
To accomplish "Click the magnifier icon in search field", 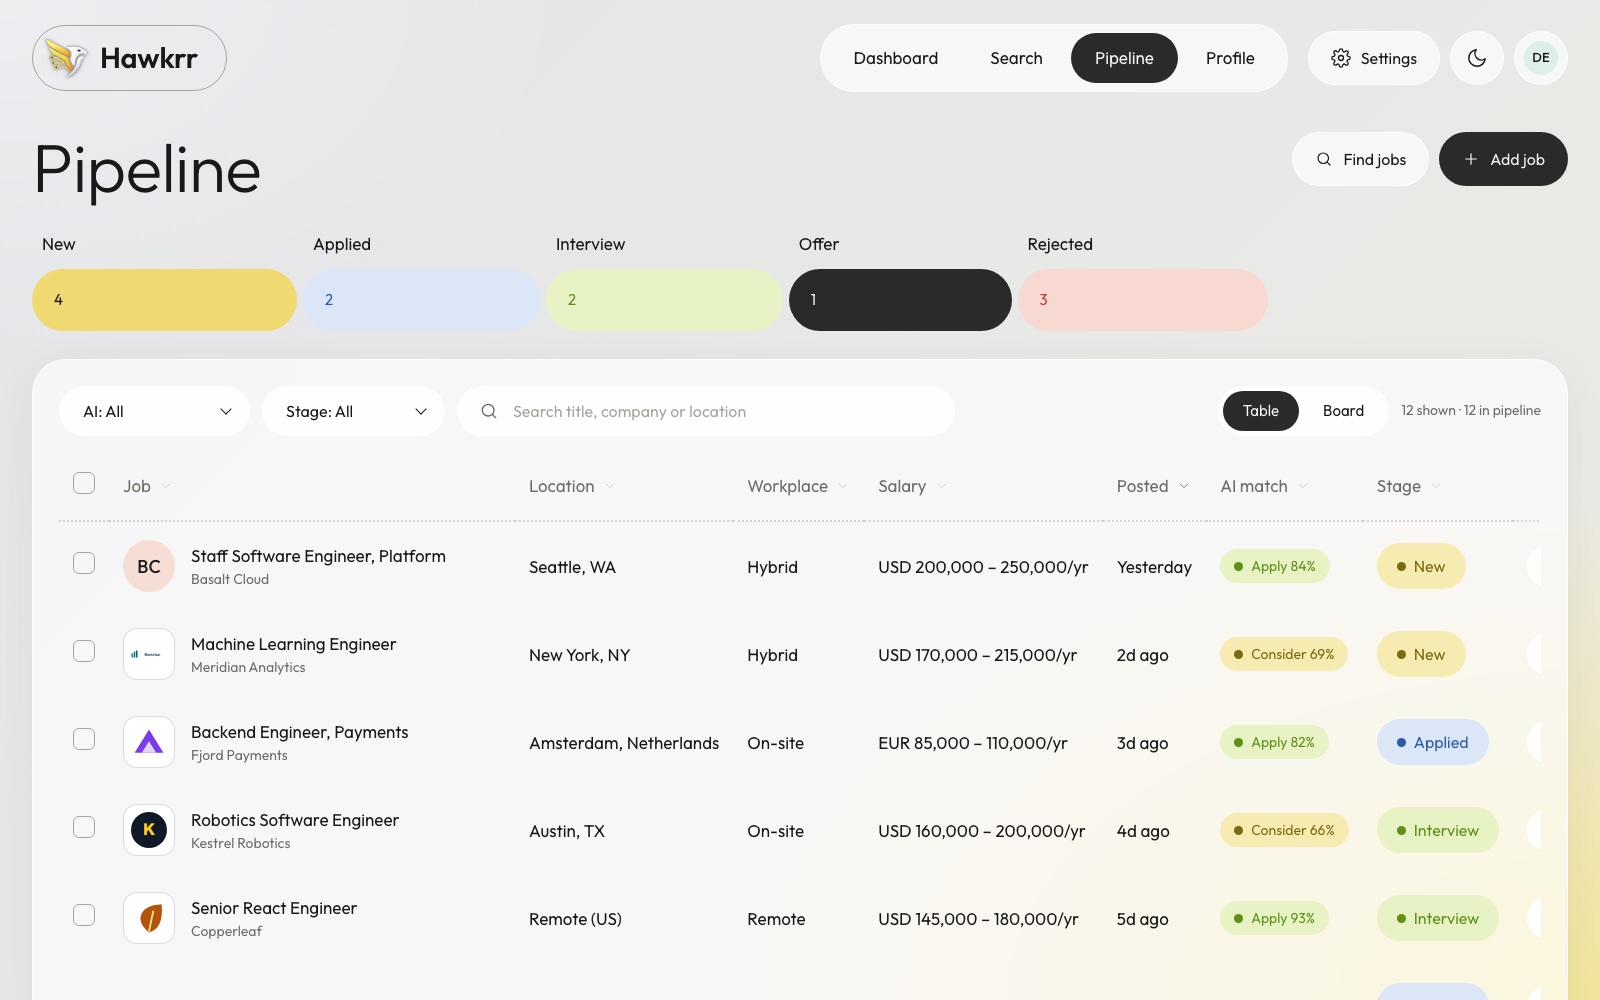I will tap(489, 411).
